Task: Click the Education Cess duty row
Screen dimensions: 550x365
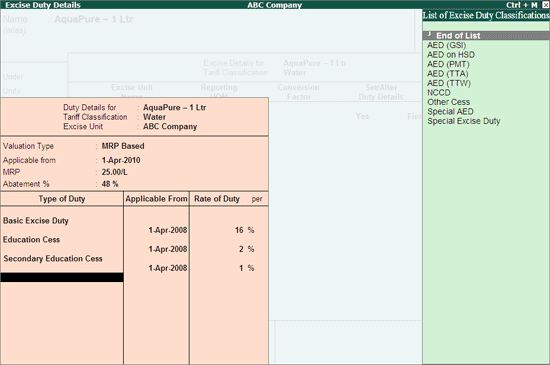Action: (31, 239)
